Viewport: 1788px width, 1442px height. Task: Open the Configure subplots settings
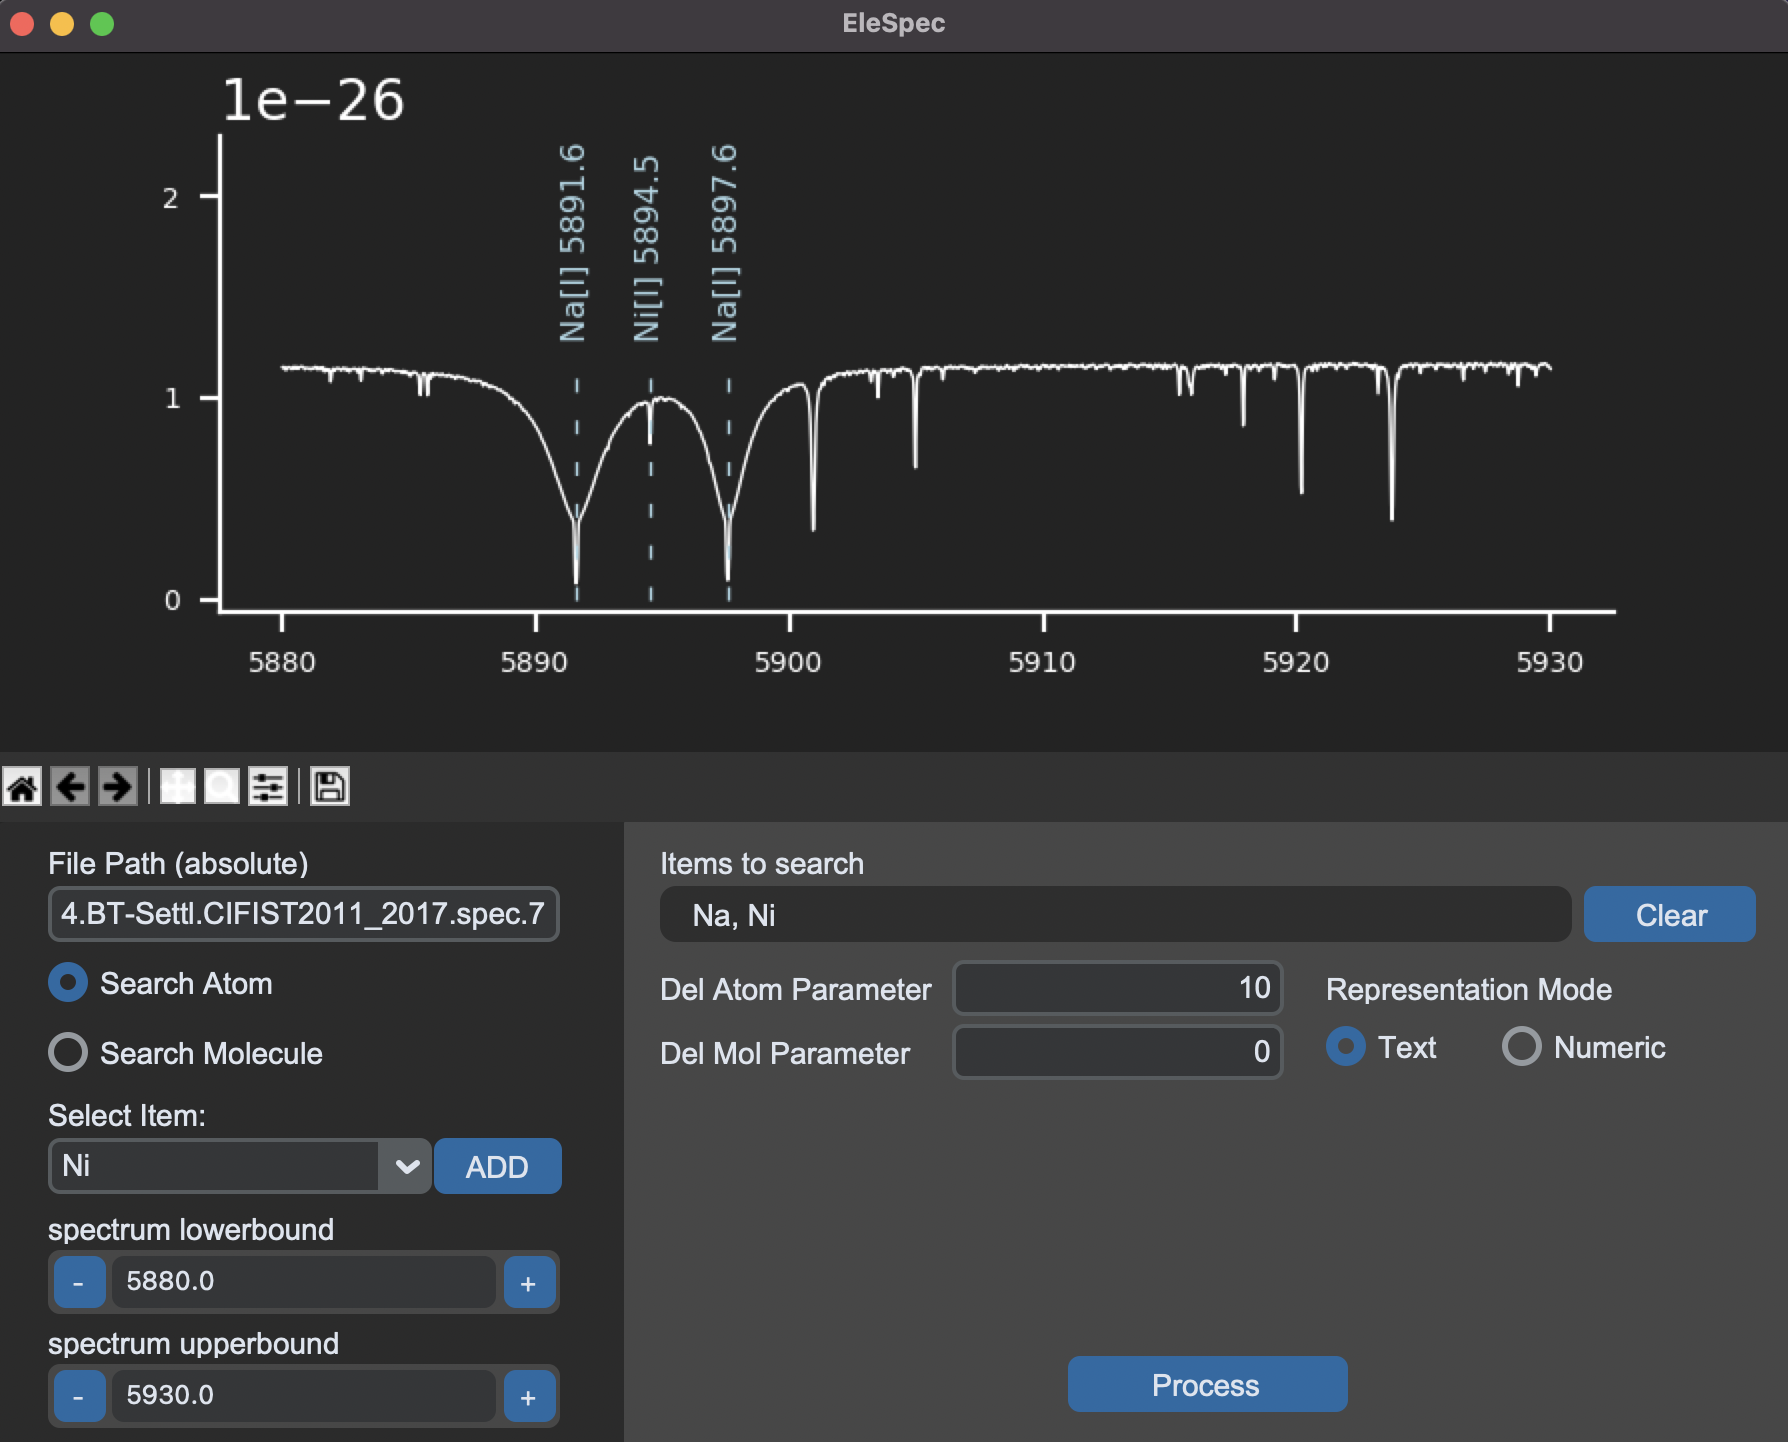click(x=268, y=787)
